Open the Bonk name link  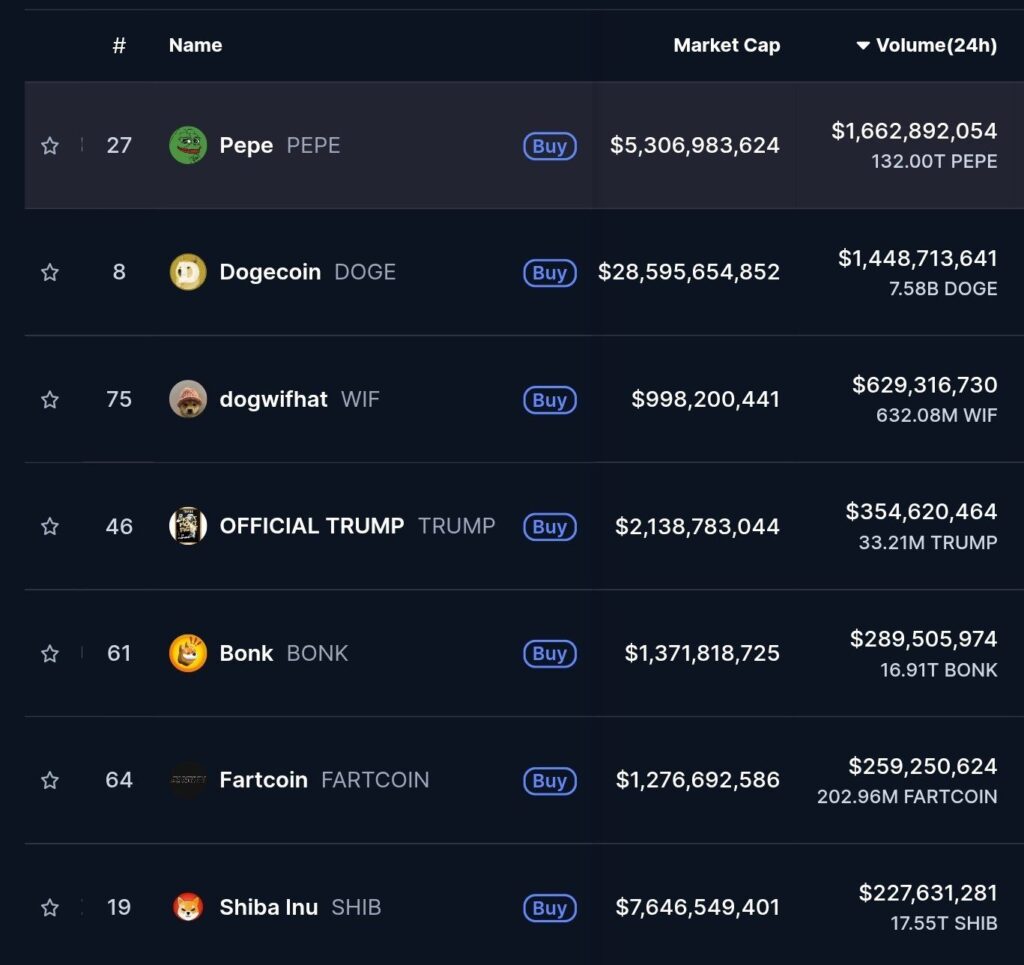click(x=246, y=653)
